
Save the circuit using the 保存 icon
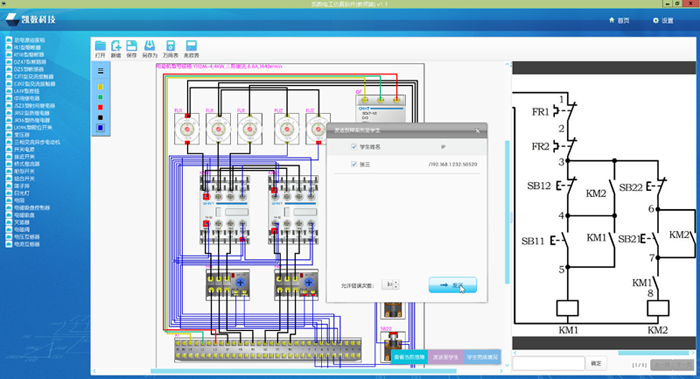pyautogui.click(x=131, y=49)
